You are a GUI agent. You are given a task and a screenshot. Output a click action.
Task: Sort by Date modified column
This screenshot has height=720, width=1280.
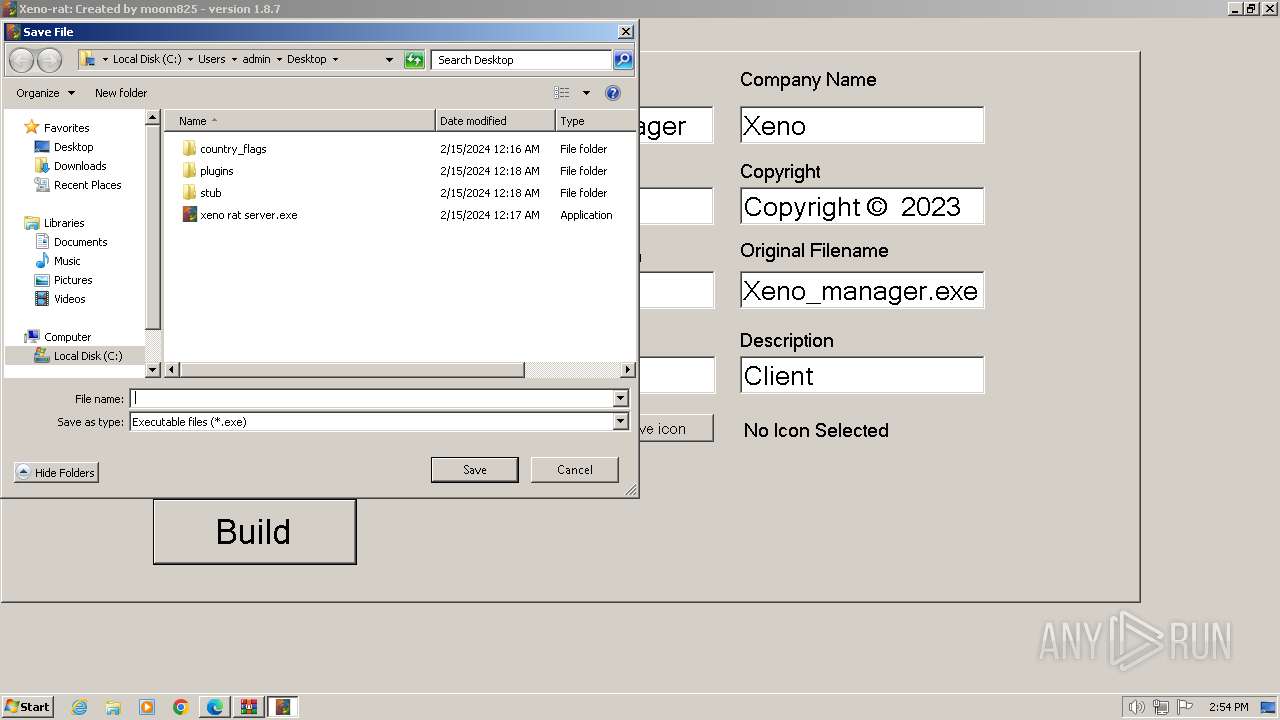[x=495, y=121]
